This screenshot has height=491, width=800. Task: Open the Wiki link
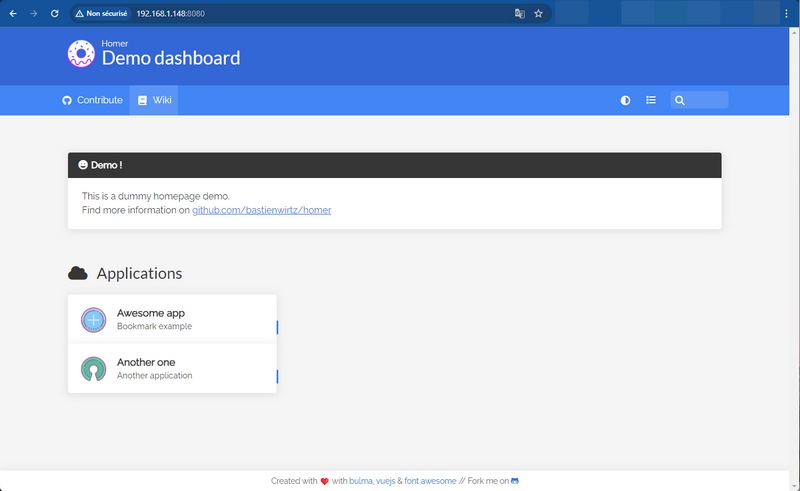154,100
